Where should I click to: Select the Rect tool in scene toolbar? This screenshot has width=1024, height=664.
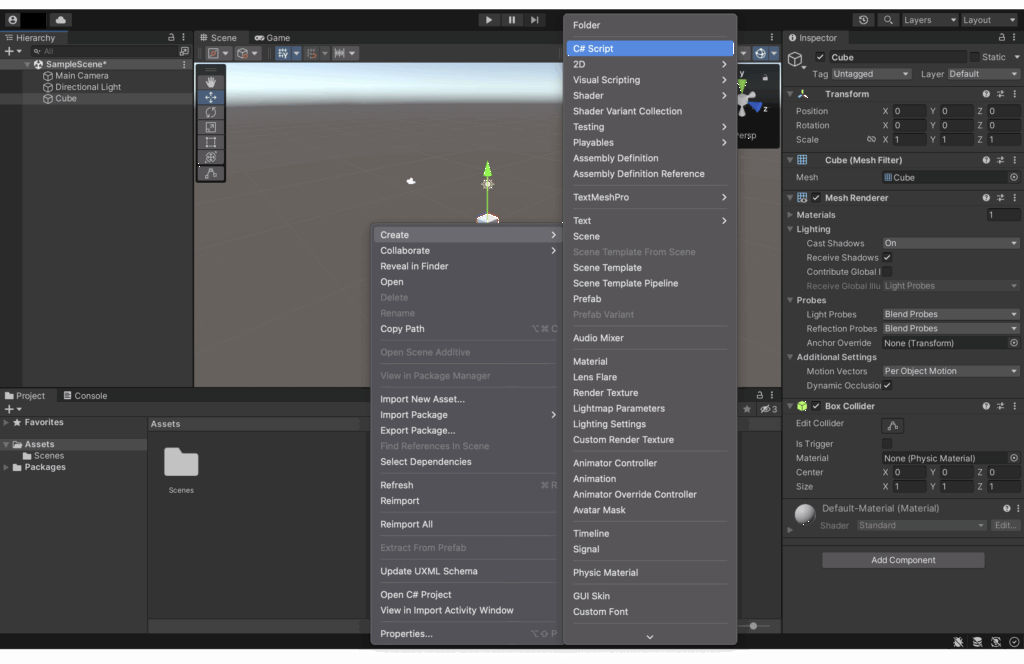(x=210, y=142)
